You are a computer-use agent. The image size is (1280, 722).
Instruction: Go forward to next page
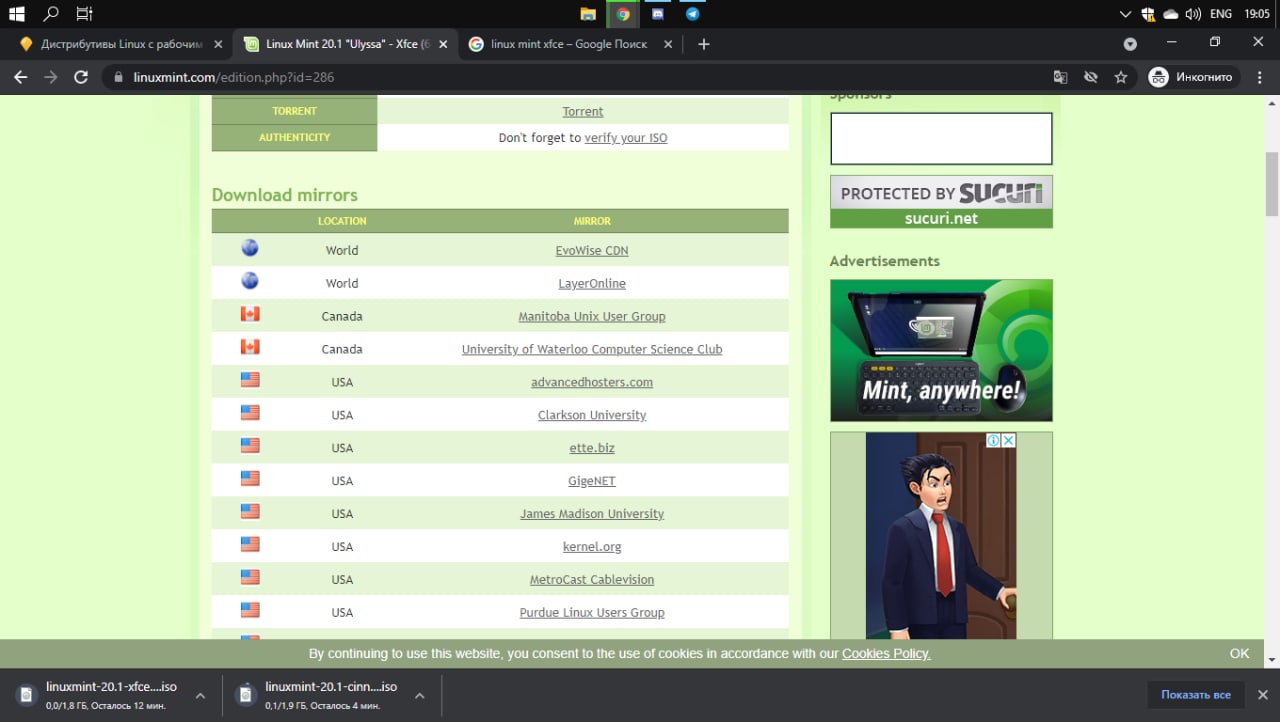pos(51,77)
